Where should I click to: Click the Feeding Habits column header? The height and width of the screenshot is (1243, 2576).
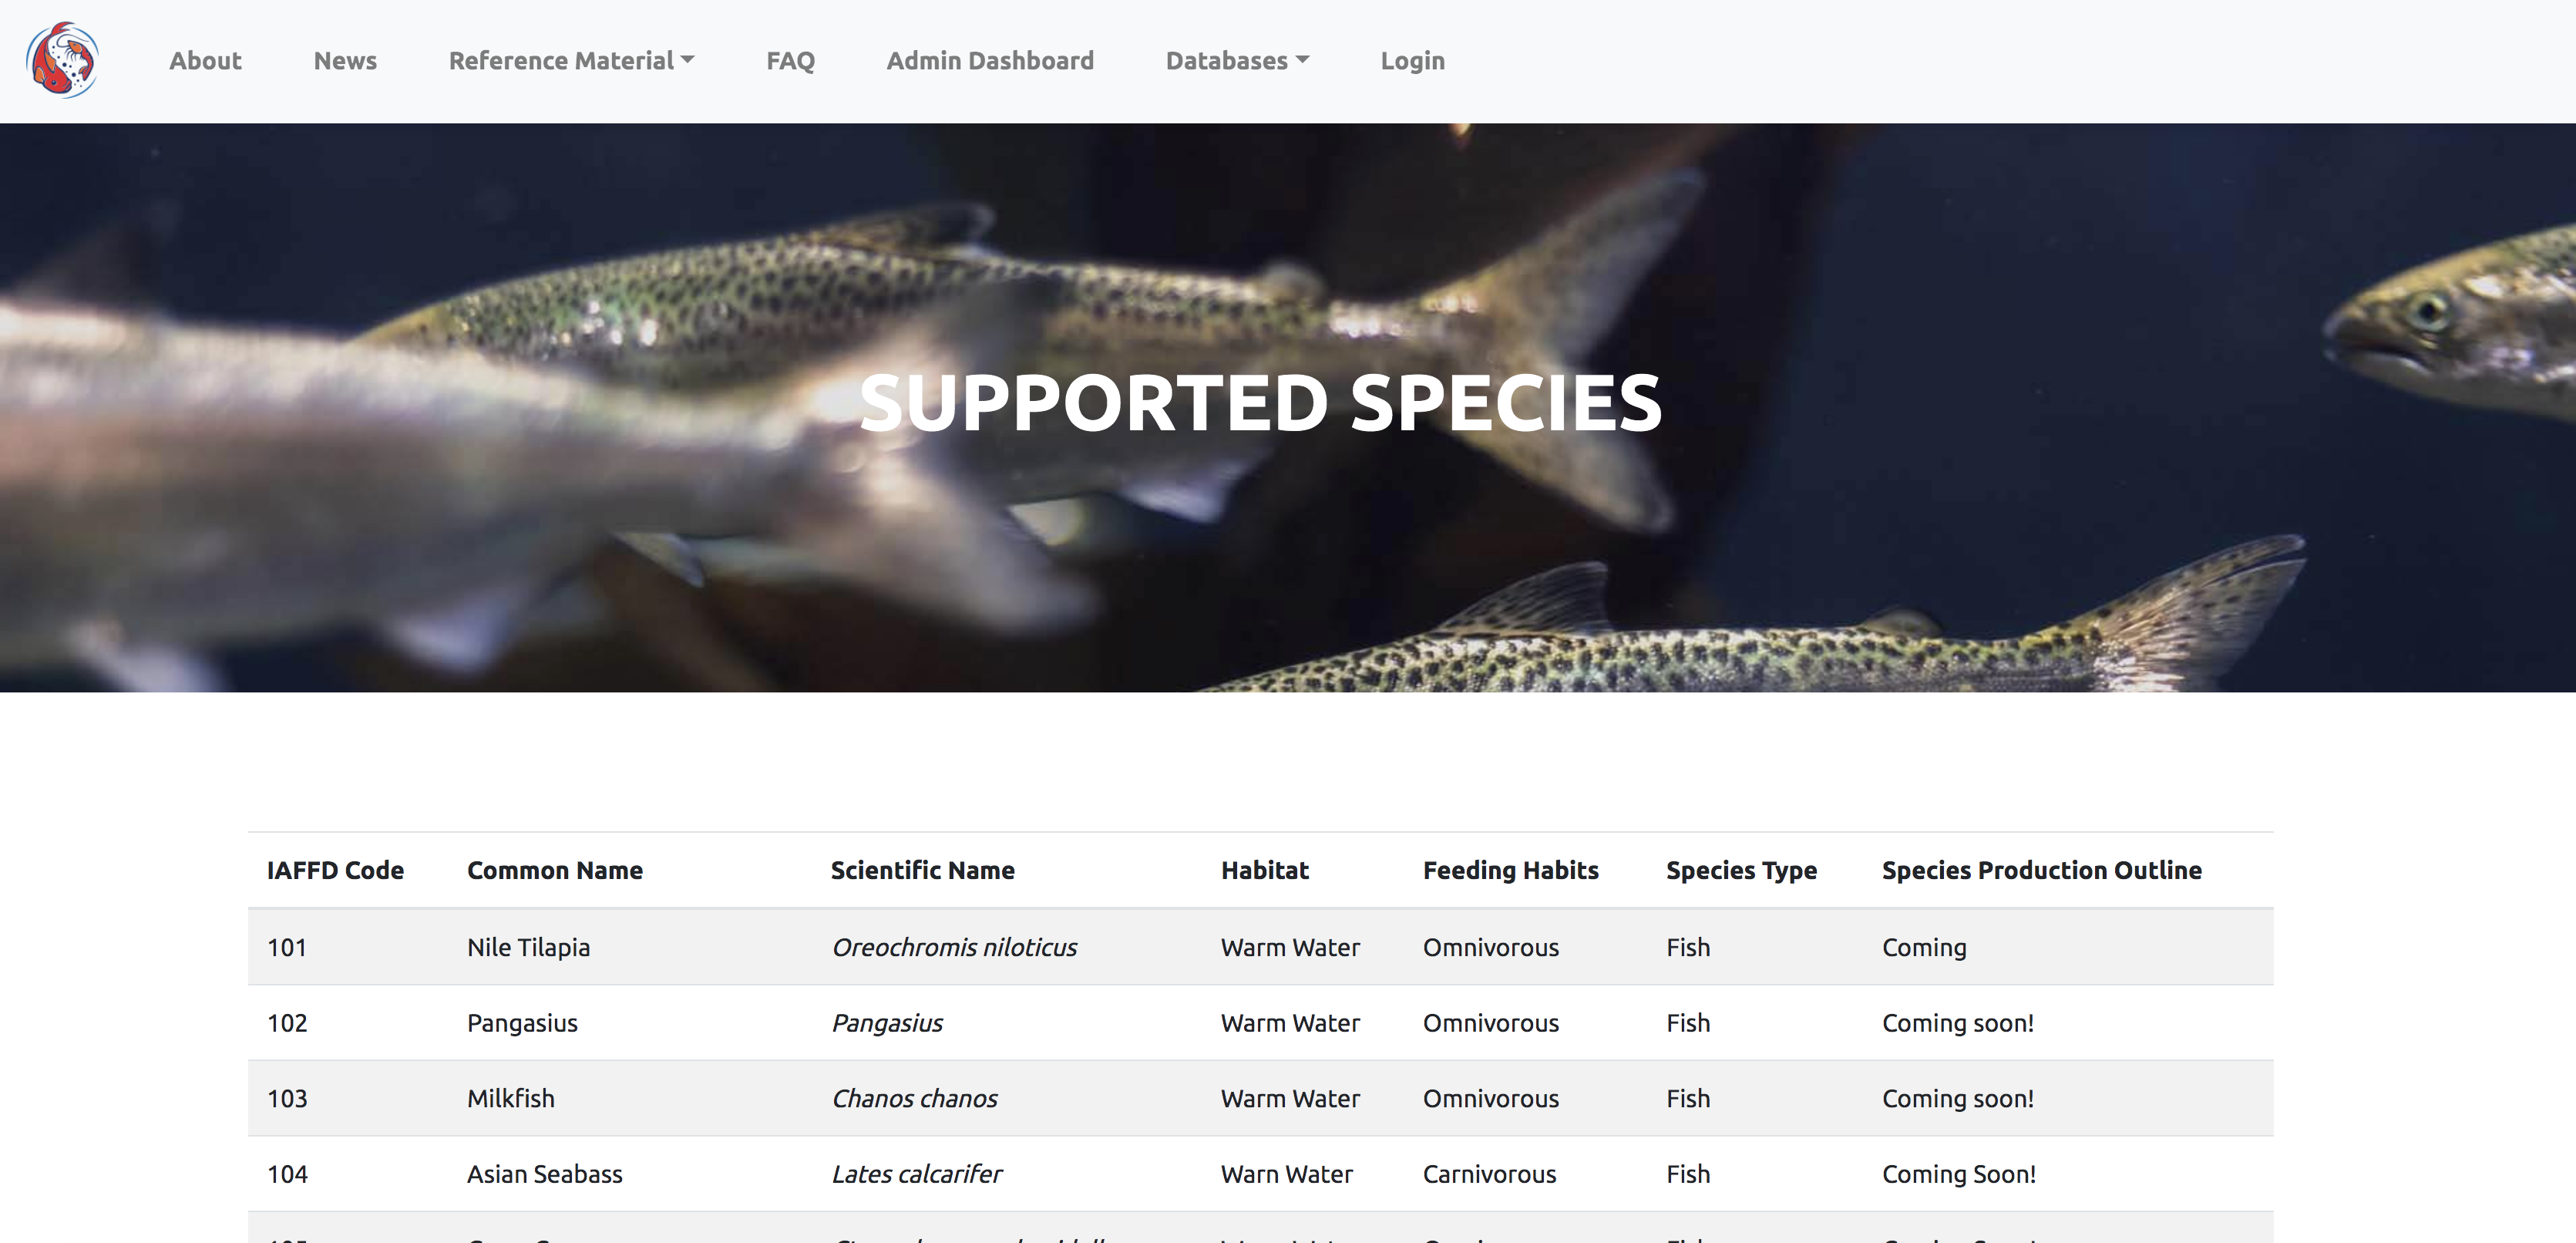click(x=1510, y=870)
